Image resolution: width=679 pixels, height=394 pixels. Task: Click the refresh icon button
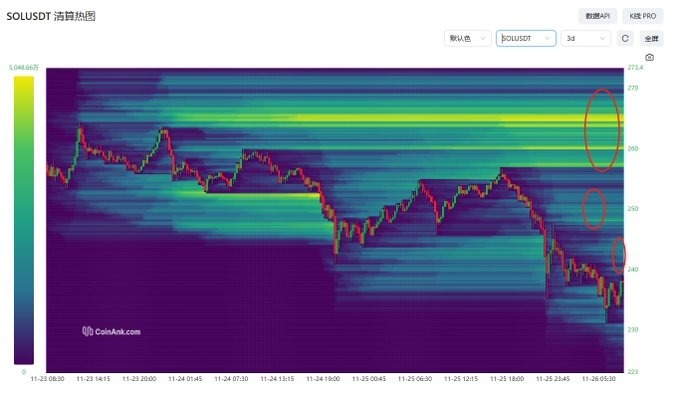click(x=625, y=39)
